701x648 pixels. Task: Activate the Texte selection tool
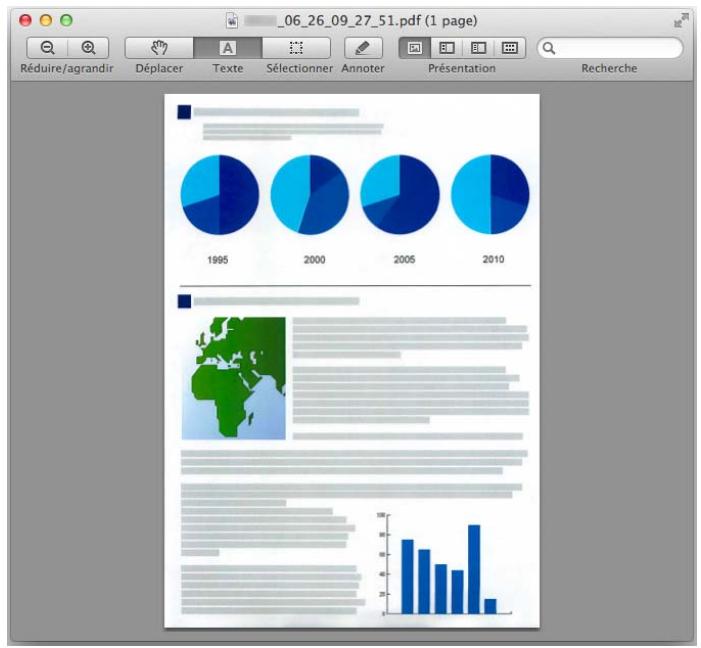click(227, 47)
